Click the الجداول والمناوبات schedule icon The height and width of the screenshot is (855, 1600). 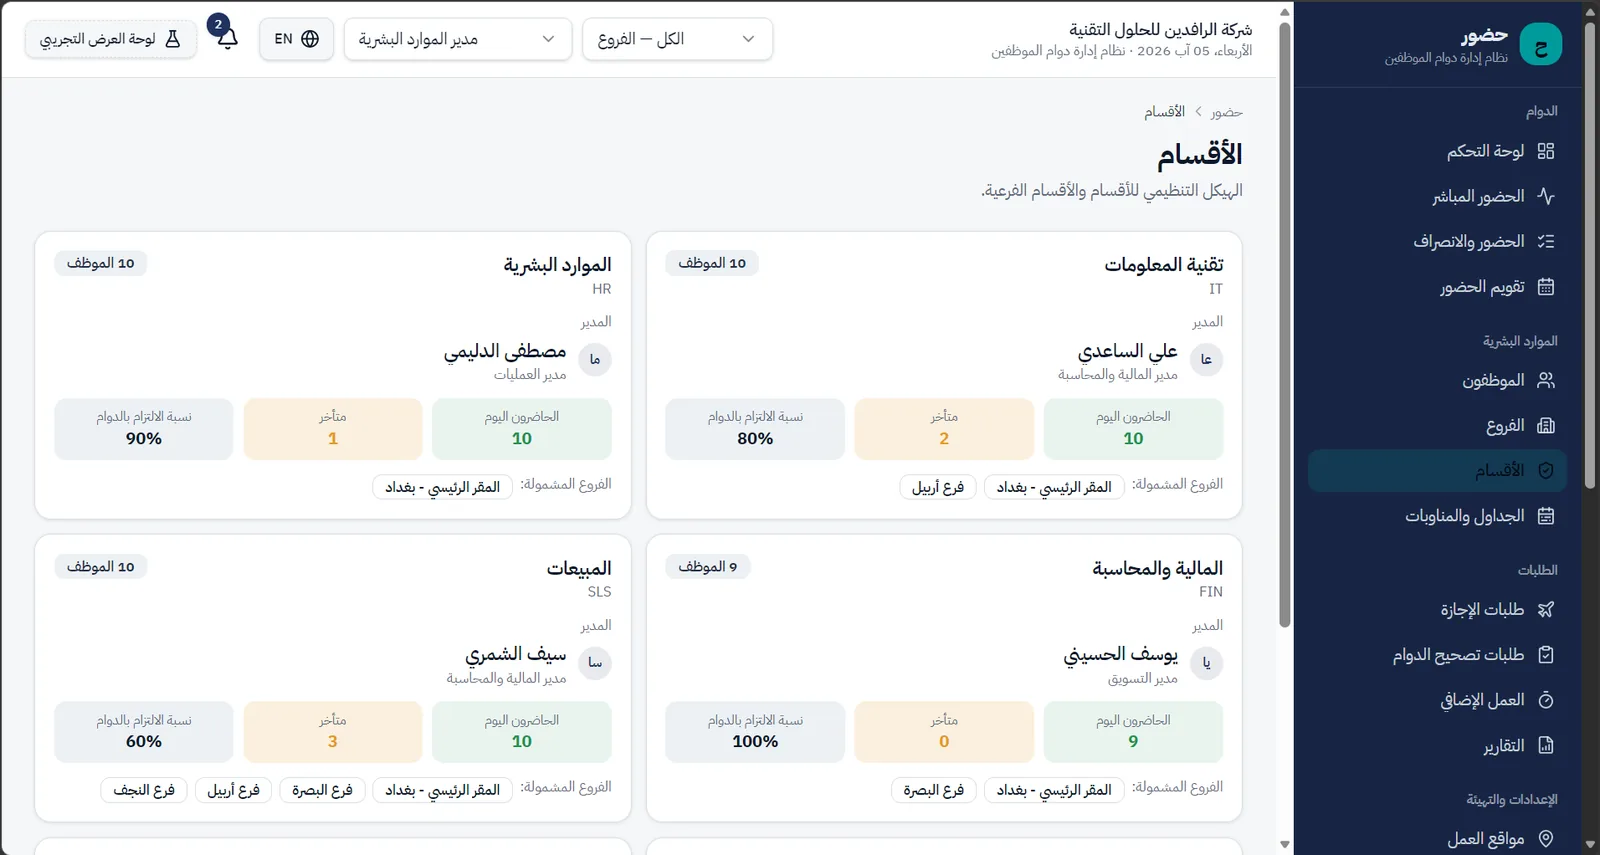[x=1546, y=516]
